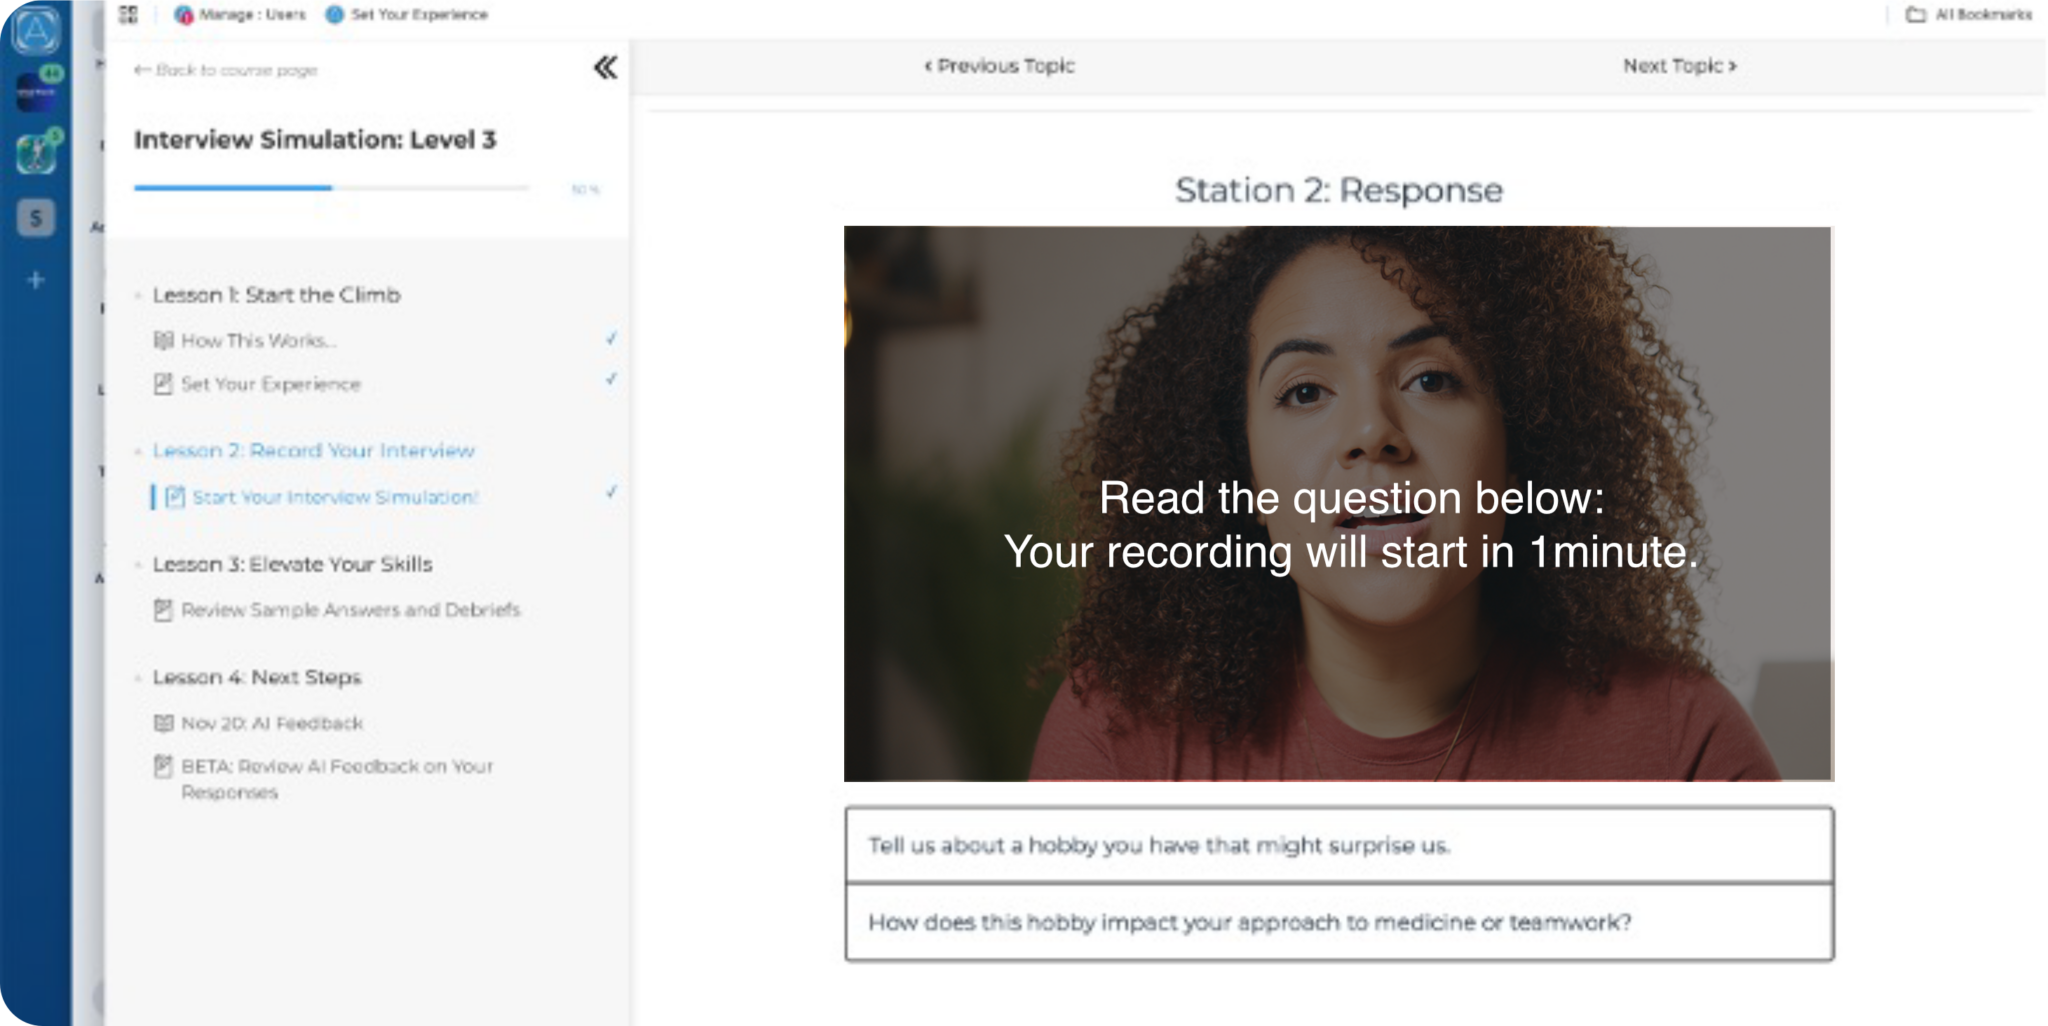
Task: Collapse the course sidebar with double-chevron icon
Action: 605,68
